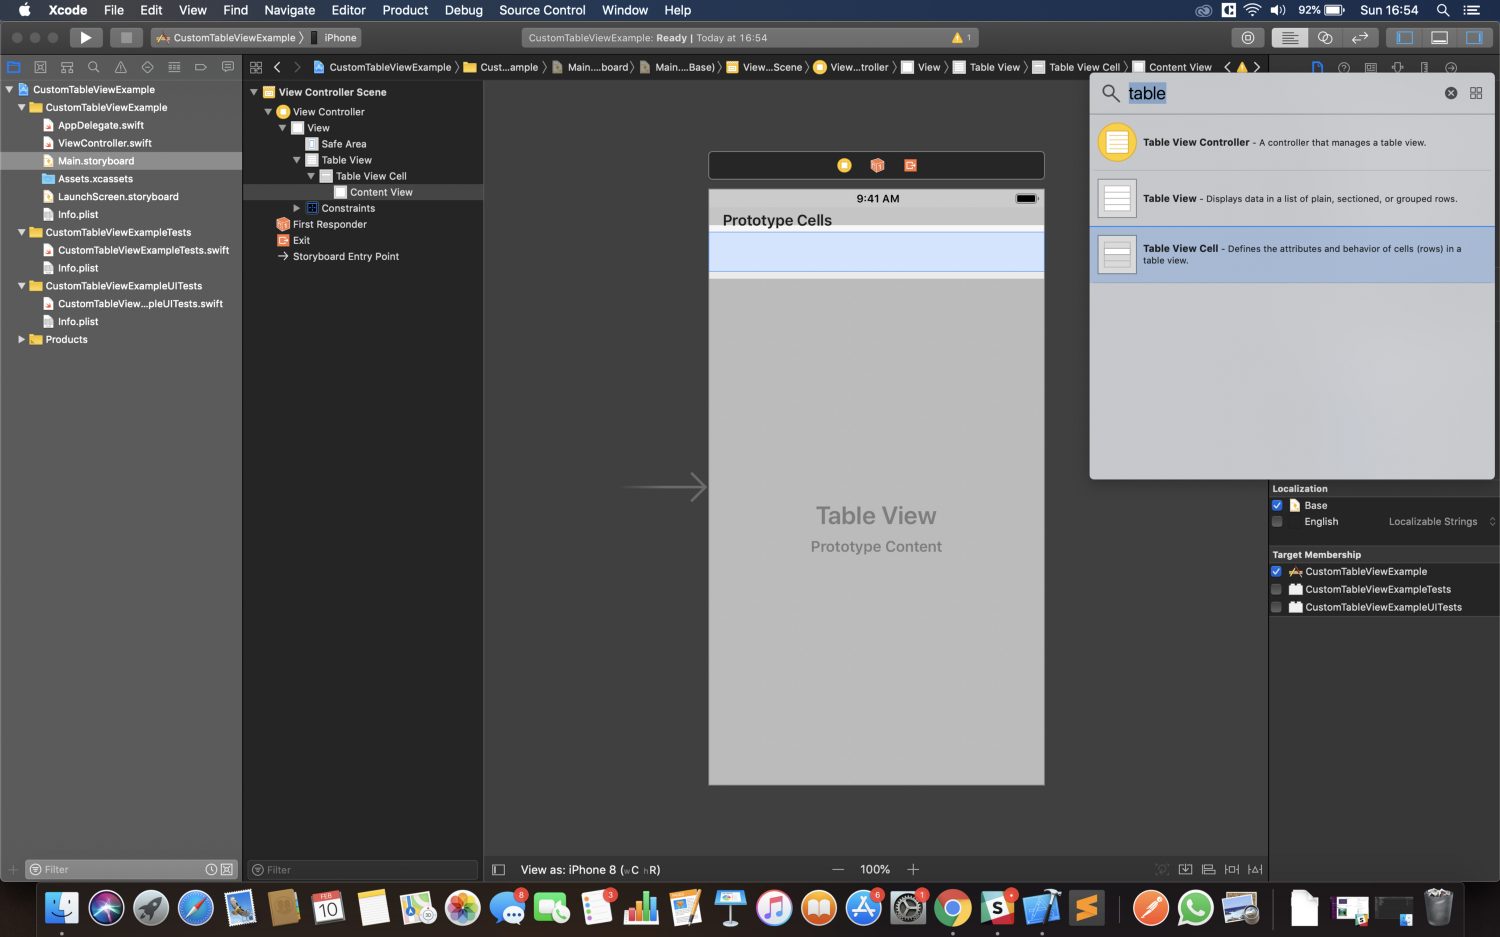The height and width of the screenshot is (937, 1500).
Task: Select Table View Controller in library
Action: pos(1292,142)
